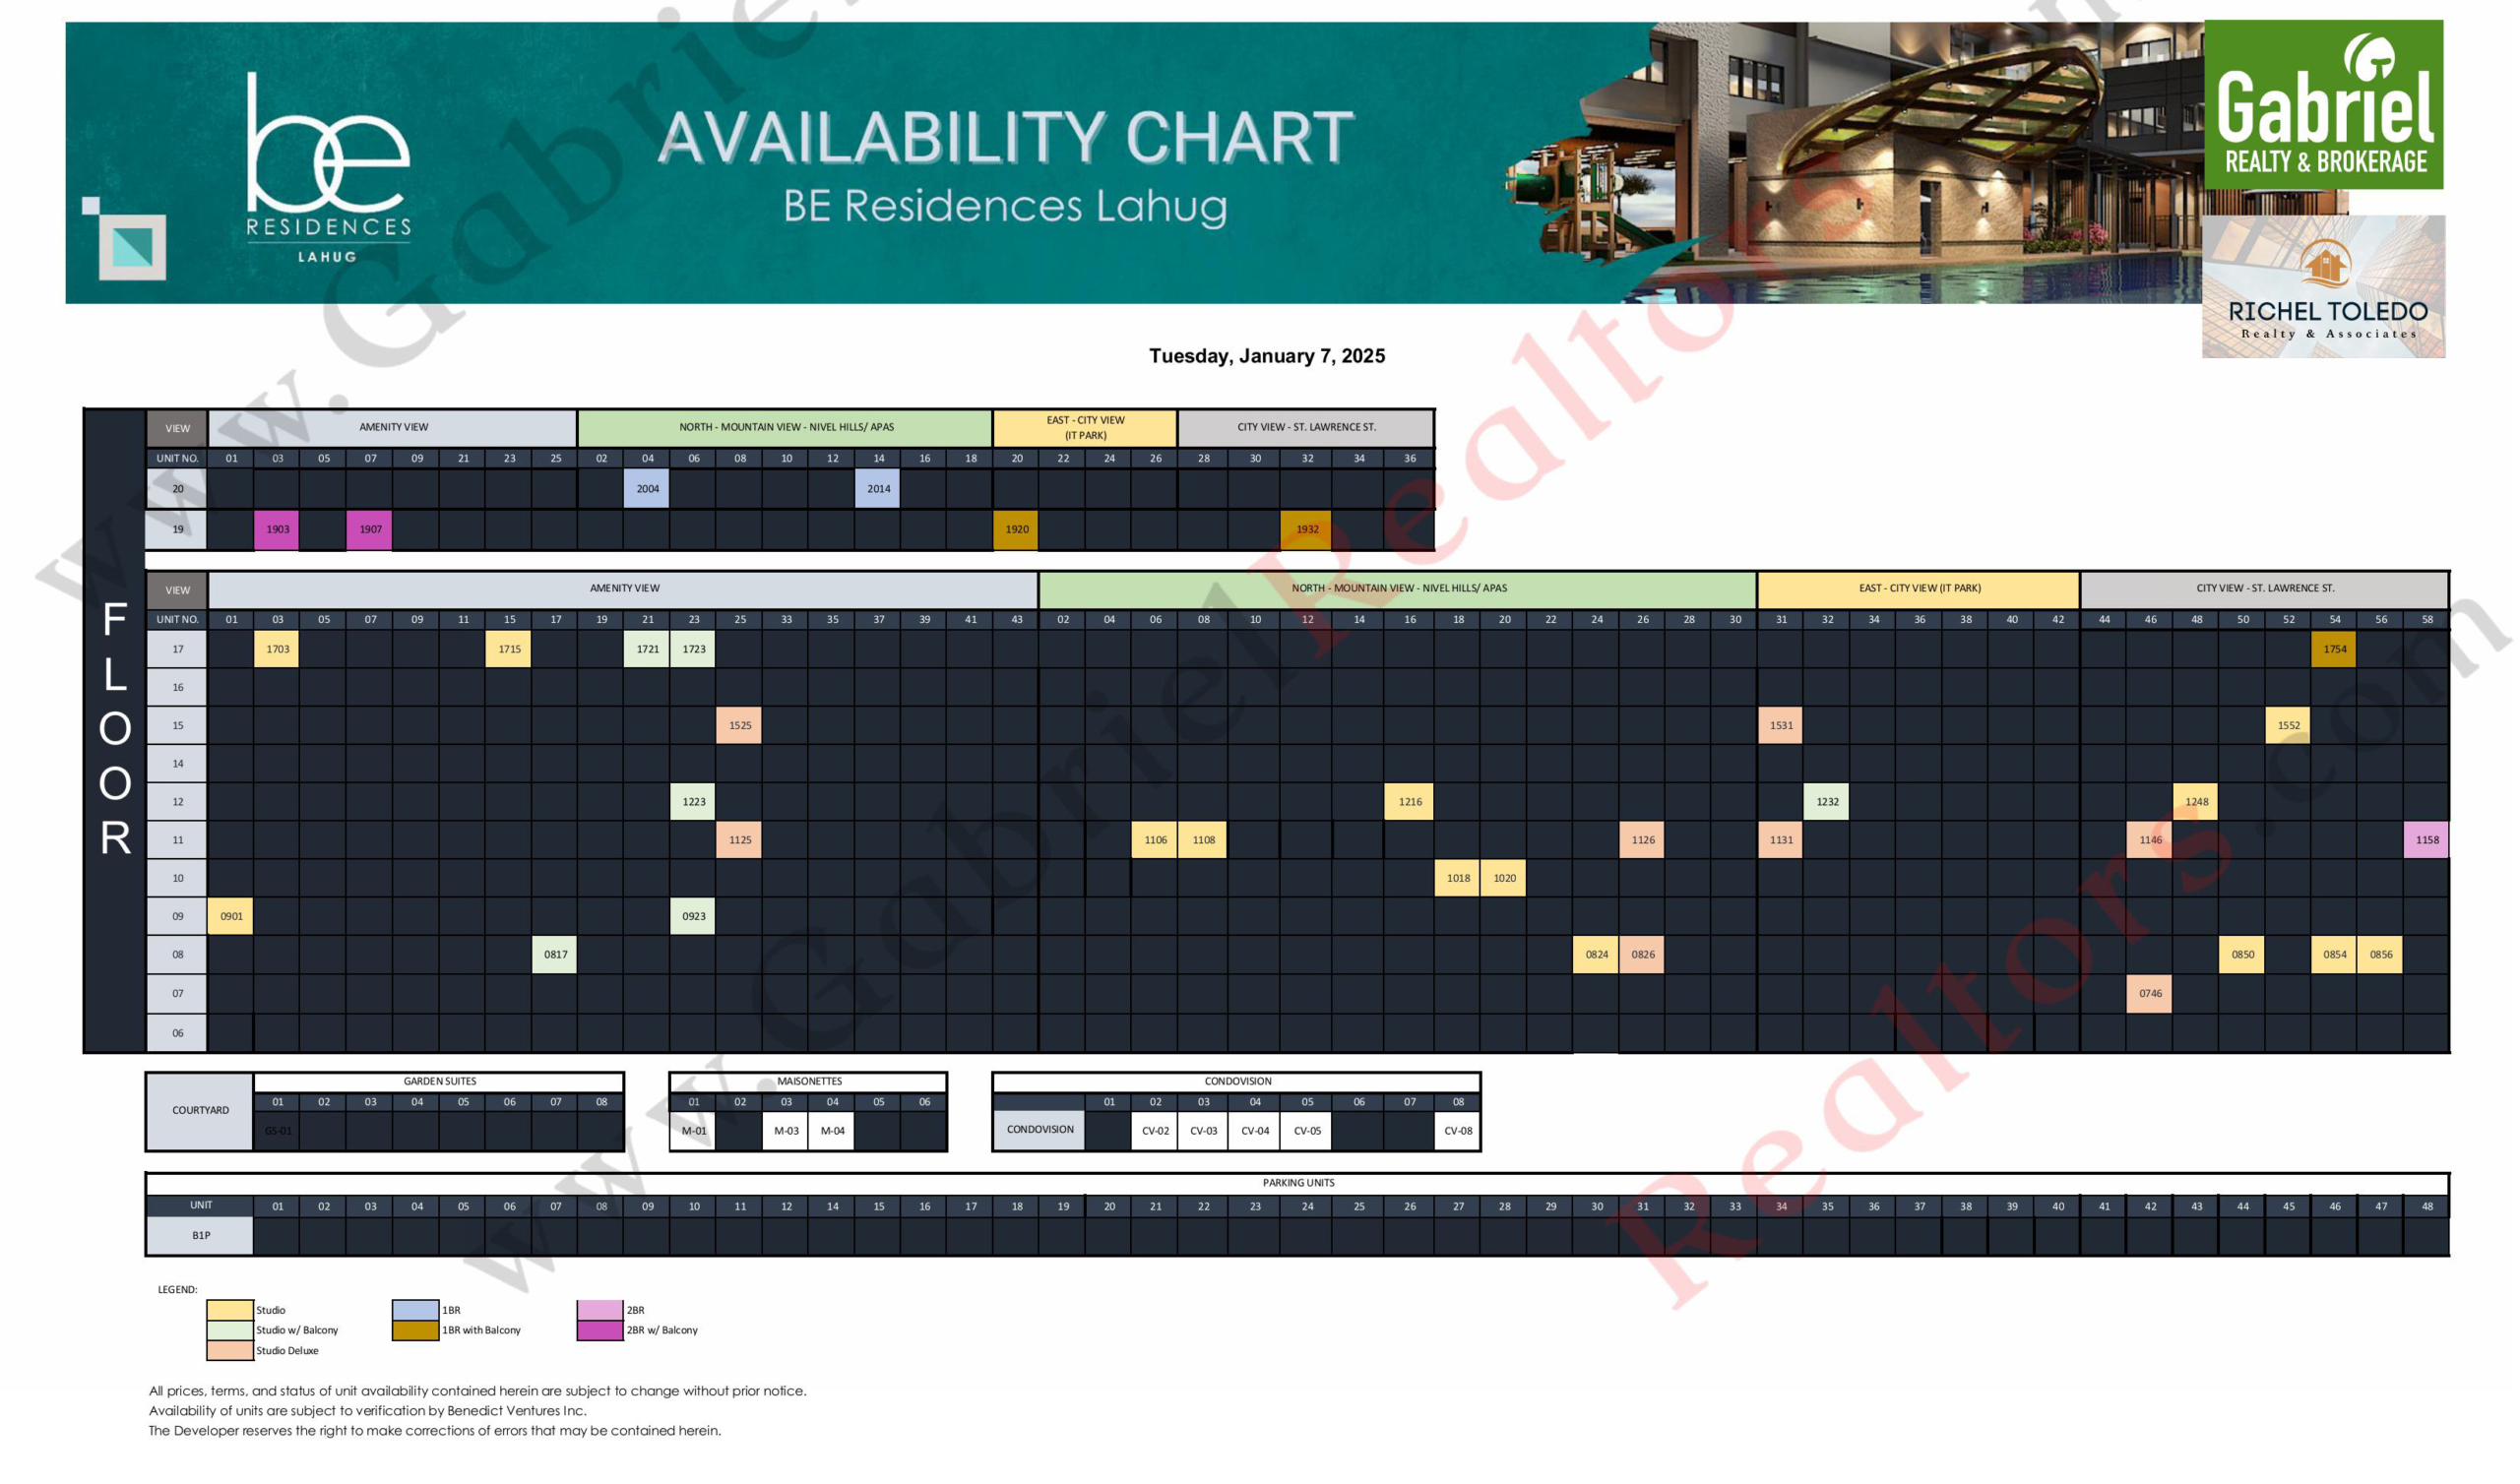Viewport: 2520px width, 1484px height.
Task: Click available unit 2004
Action: [647, 489]
